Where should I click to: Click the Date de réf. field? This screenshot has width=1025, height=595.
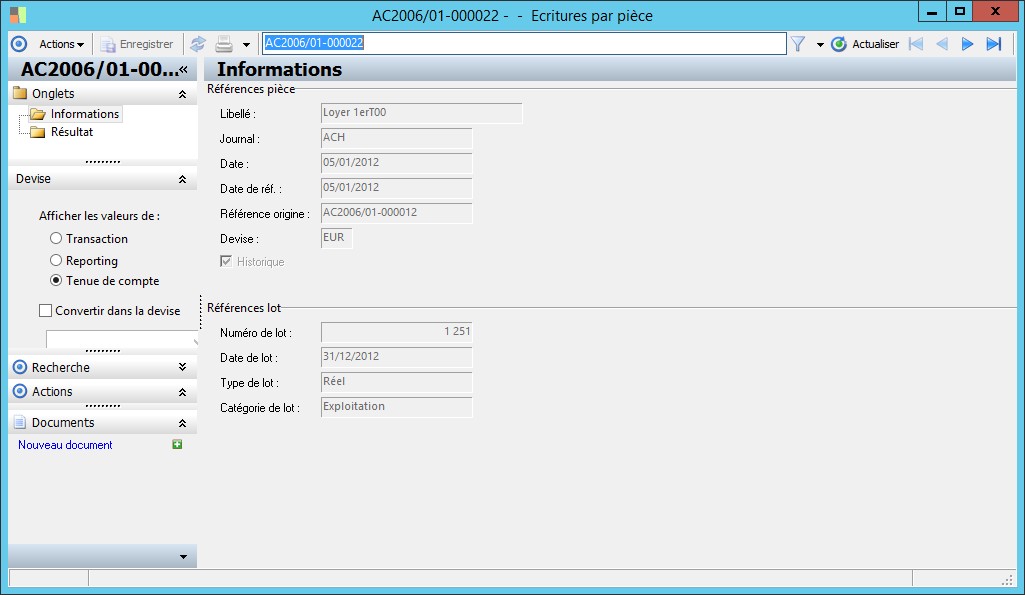pyautogui.click(x=396, y=188)
